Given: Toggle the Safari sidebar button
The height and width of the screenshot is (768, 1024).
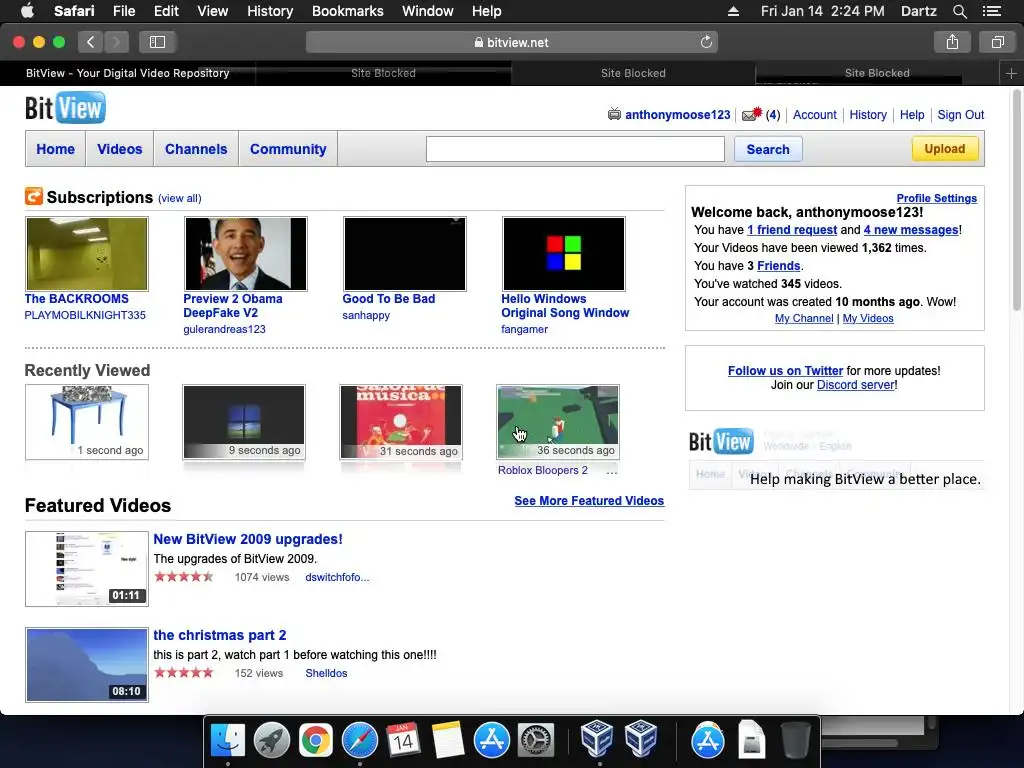Looking at the screenshot, I should 157,42.
